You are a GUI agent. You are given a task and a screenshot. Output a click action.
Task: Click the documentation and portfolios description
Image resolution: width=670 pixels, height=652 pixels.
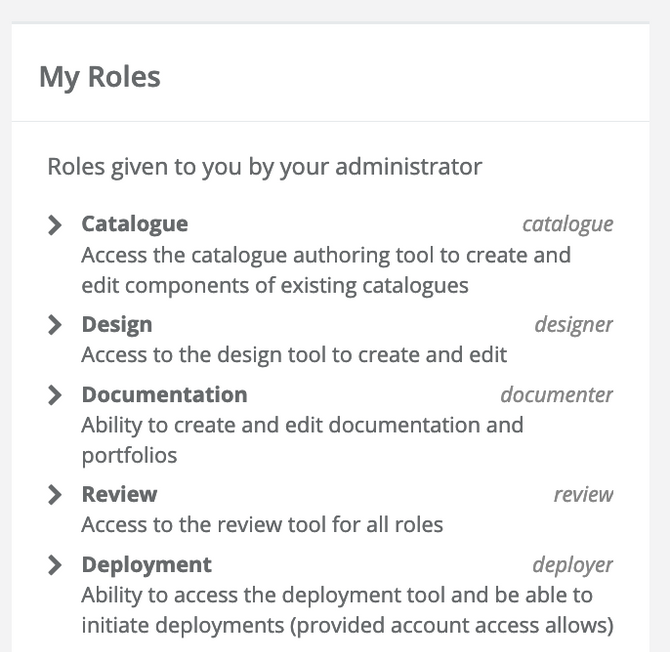(302, 440)
